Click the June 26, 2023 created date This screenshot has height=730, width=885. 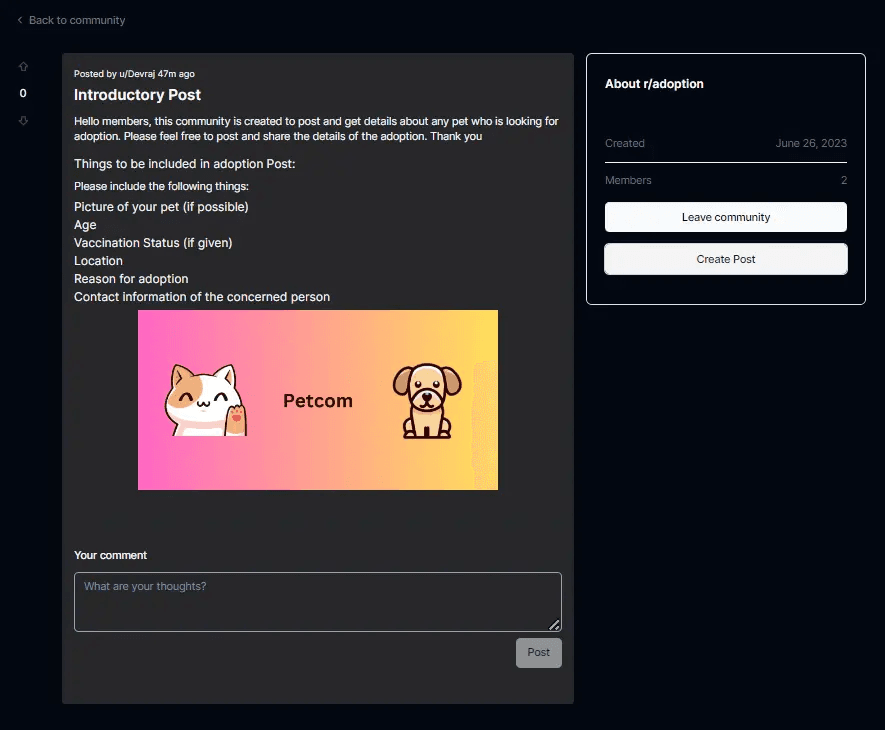[810, 143]
